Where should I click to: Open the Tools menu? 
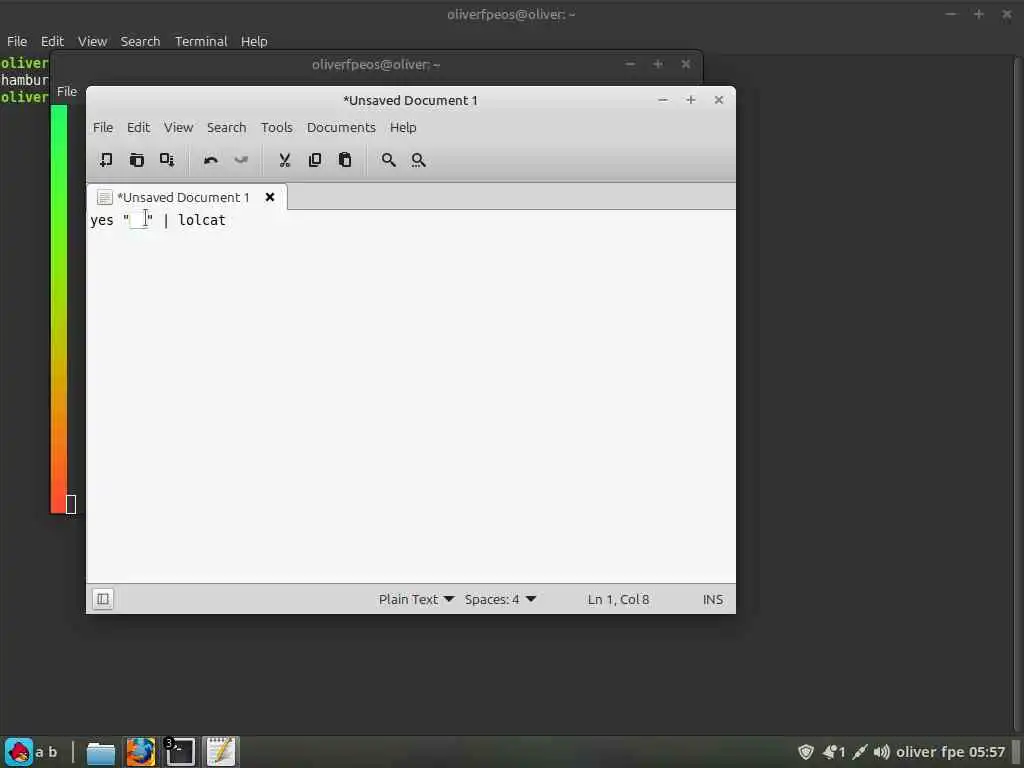coord(277,127)
